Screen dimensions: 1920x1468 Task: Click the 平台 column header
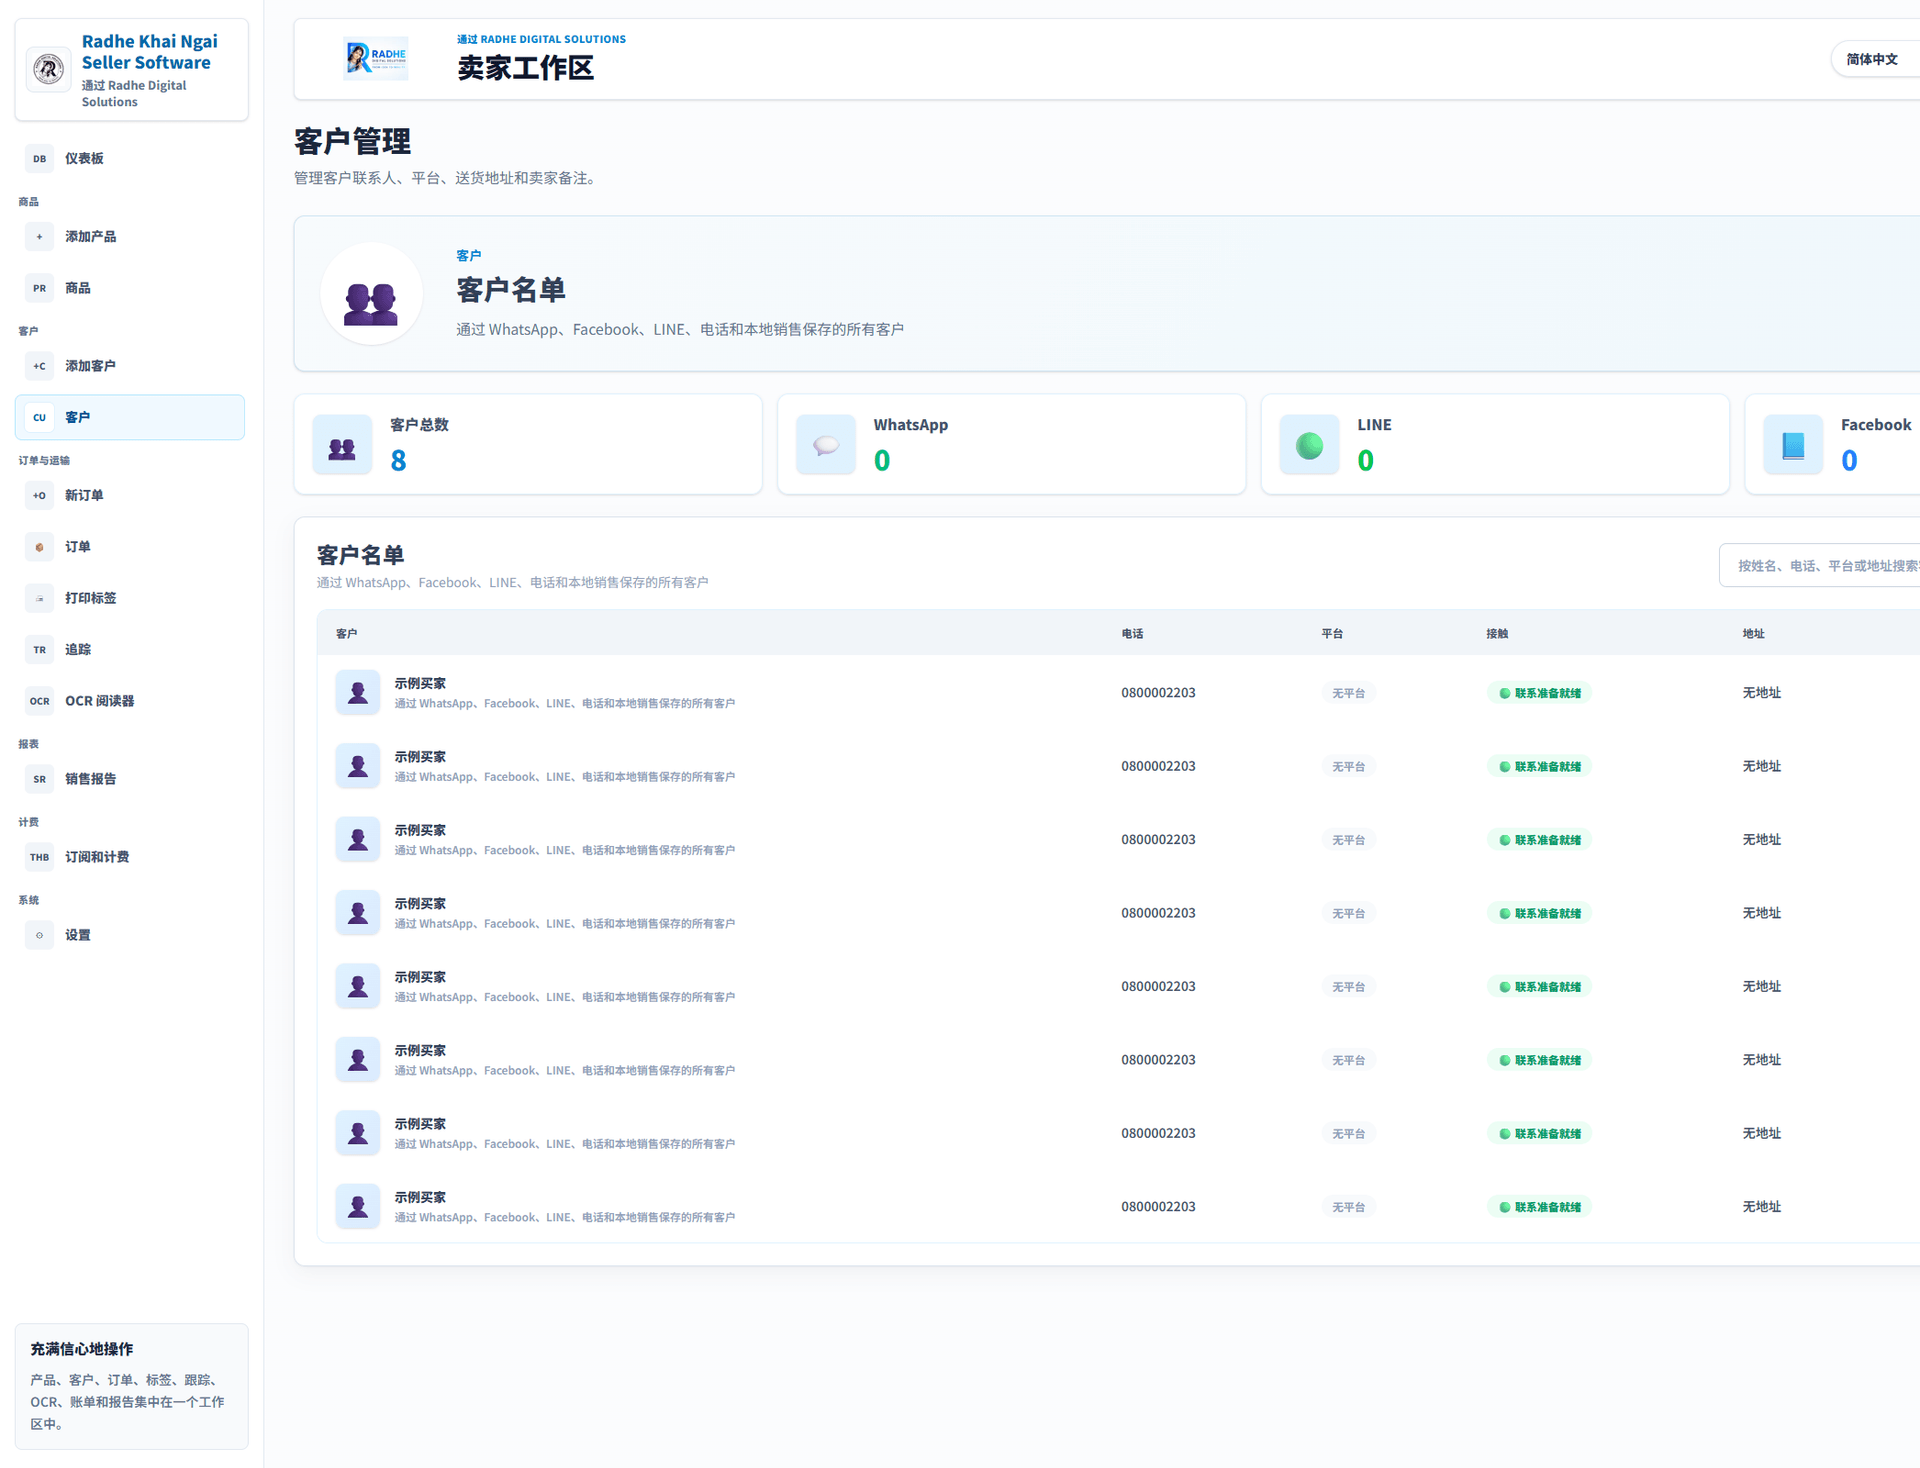click(1332, 634)
